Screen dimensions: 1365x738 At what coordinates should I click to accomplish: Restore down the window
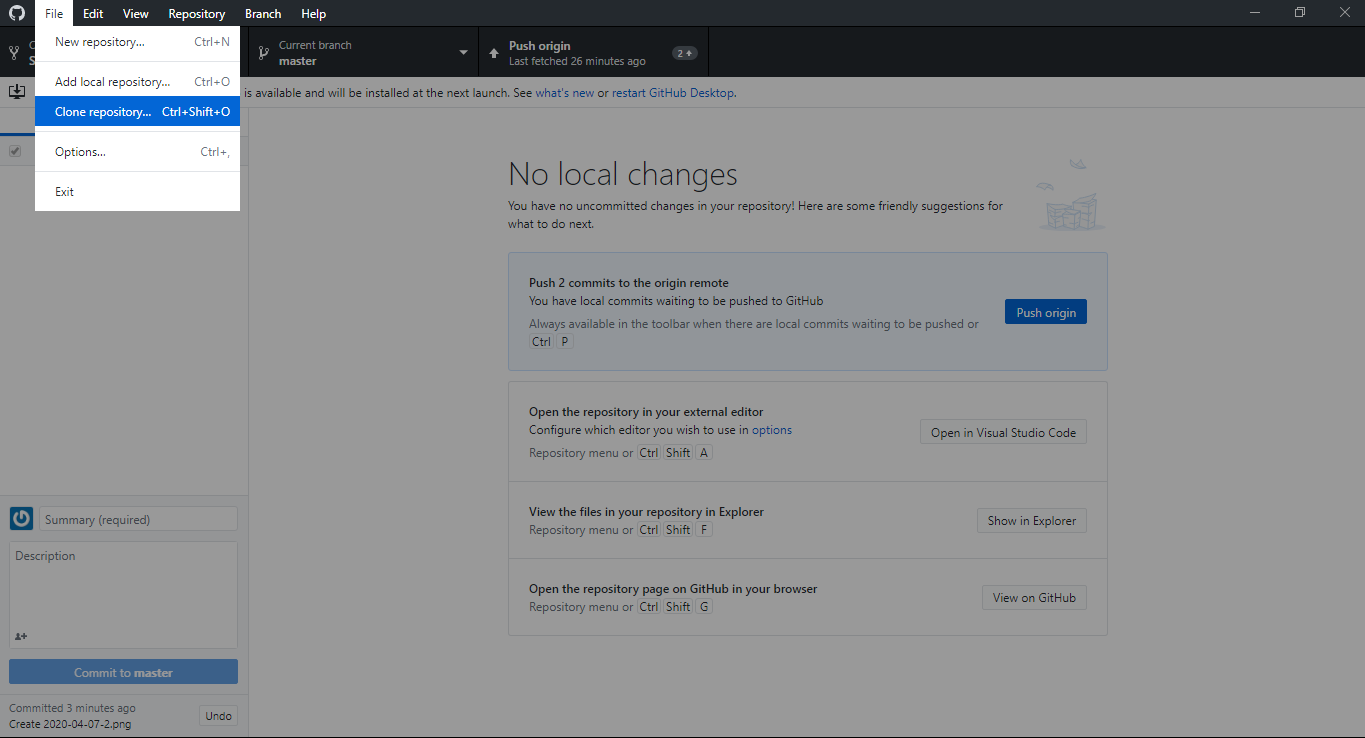pos(1300,13)
